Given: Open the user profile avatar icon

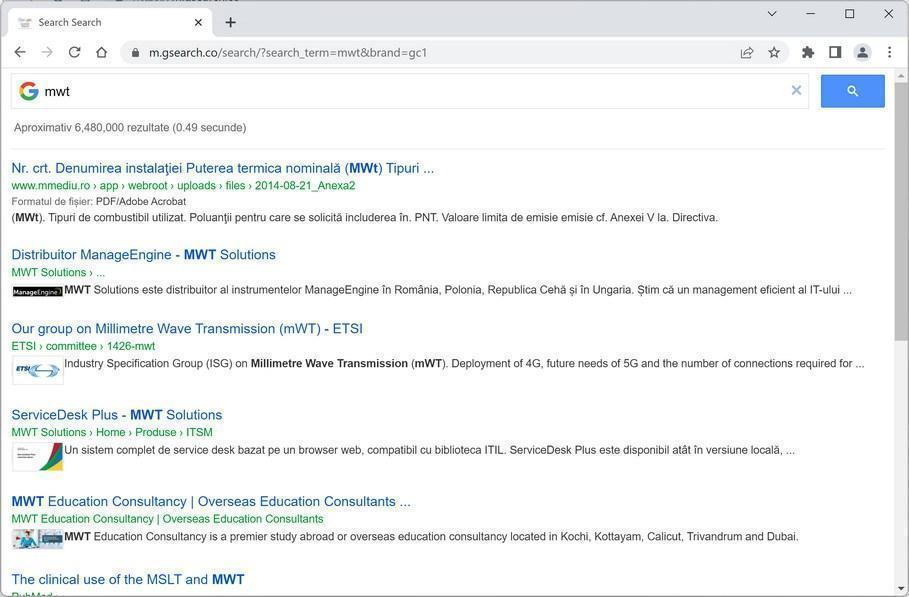Looking at the screenshot, I should coord(862,52).
